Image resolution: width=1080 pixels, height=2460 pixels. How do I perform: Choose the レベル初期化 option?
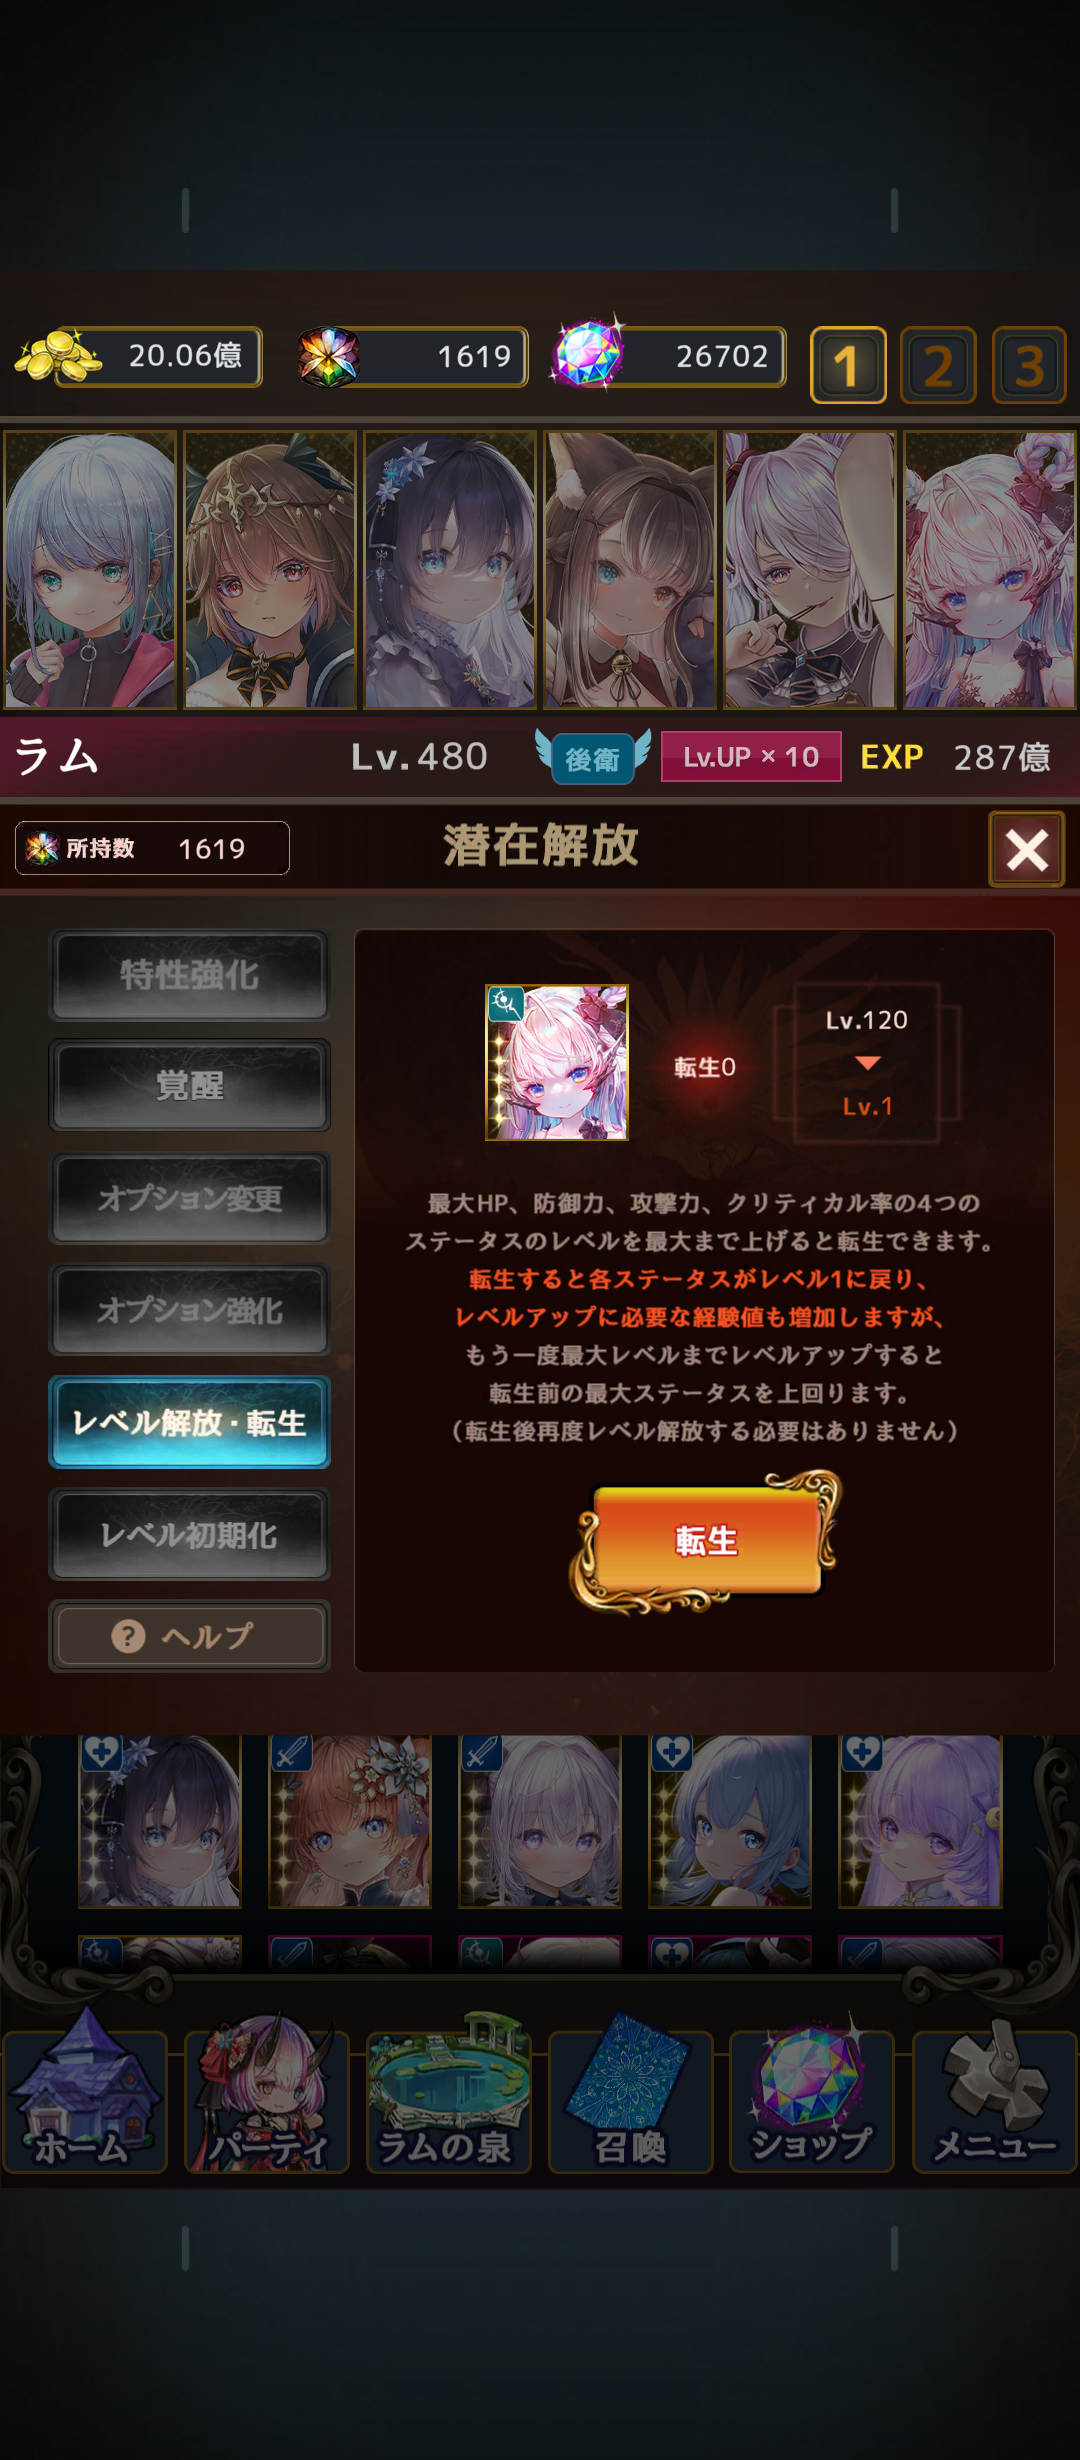tap(189, 1535)
